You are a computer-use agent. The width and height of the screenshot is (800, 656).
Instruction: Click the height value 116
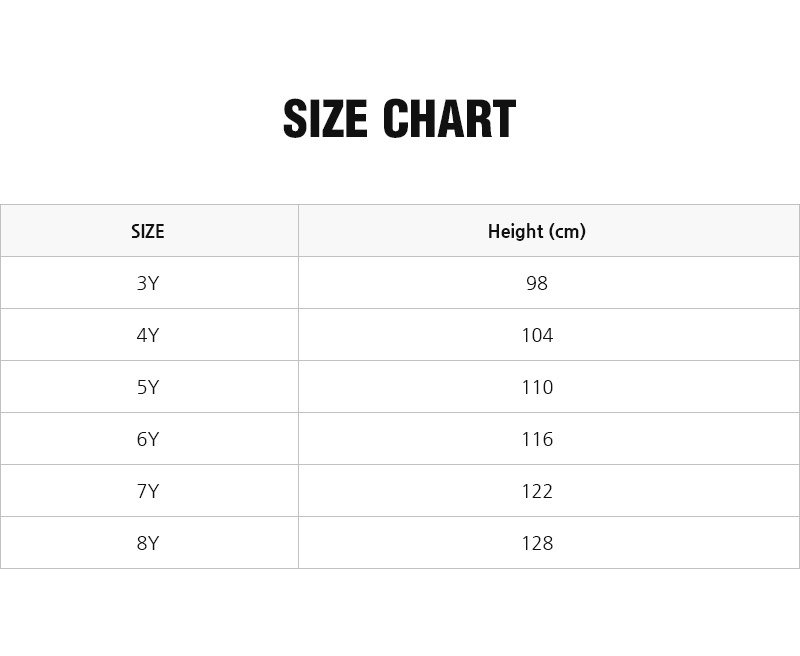click(537, 439)
